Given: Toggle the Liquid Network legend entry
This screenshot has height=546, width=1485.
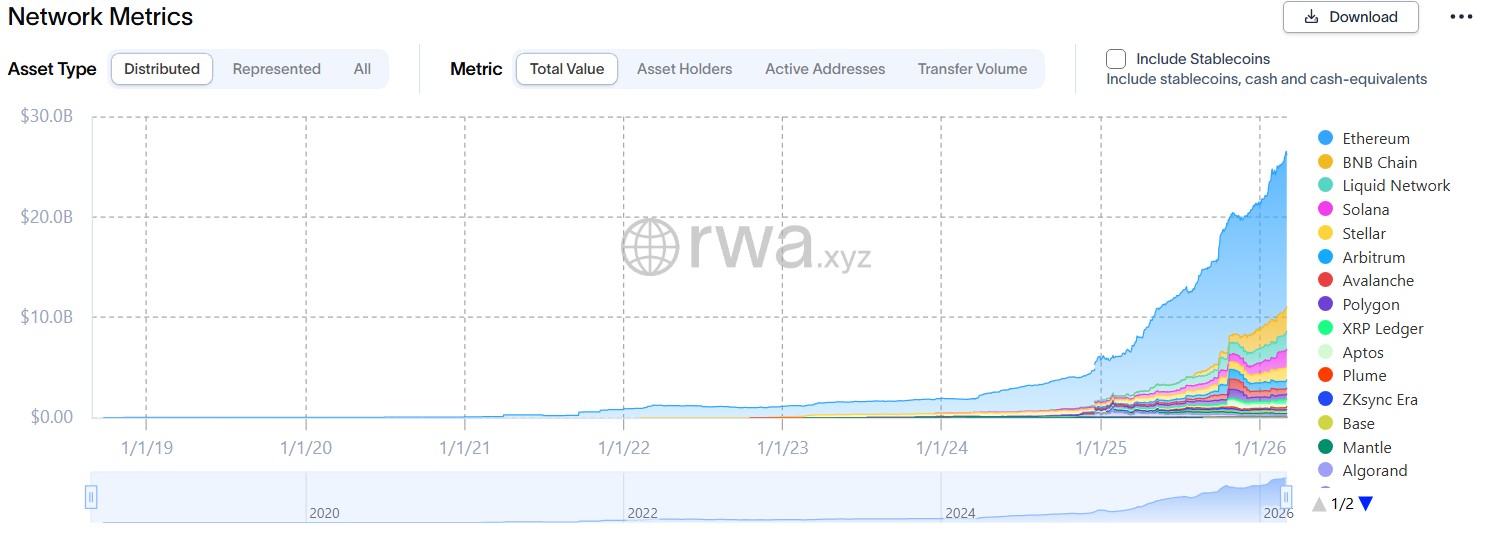Looking at the screenshot, I should (x=1396, y=186).
